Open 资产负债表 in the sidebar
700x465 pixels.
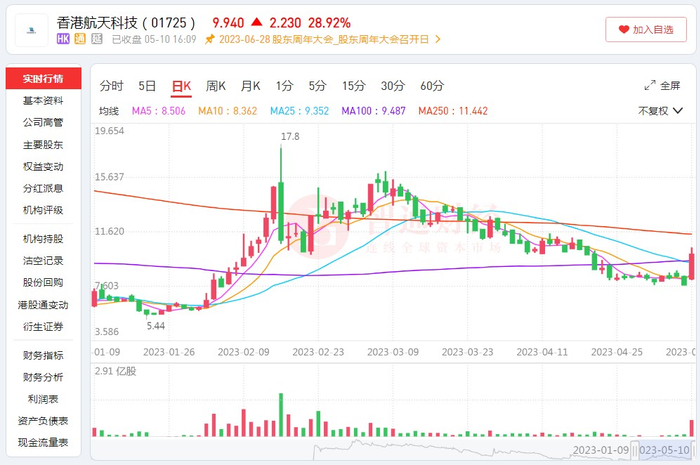pyautogui.click(x=43, y=421)
